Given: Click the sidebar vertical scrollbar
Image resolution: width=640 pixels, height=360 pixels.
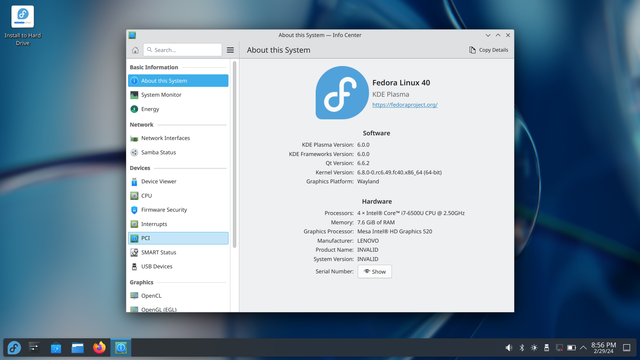Looking at the screenshot, I should 234,154.
